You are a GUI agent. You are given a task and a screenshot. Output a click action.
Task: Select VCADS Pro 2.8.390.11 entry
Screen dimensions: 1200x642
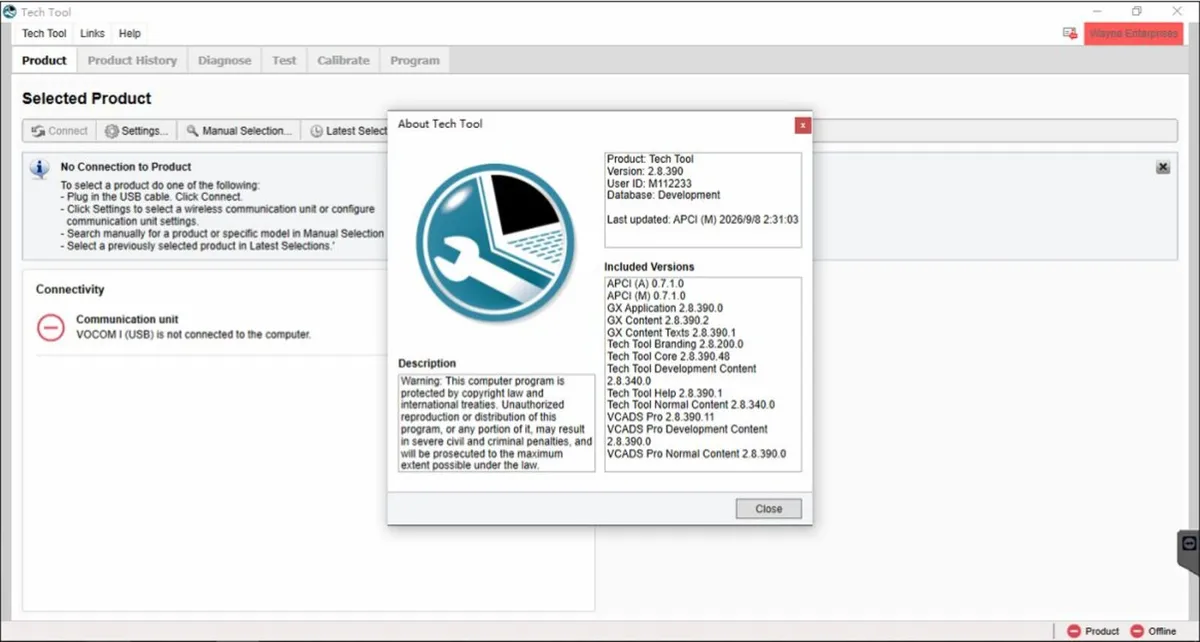coord(661,417)
